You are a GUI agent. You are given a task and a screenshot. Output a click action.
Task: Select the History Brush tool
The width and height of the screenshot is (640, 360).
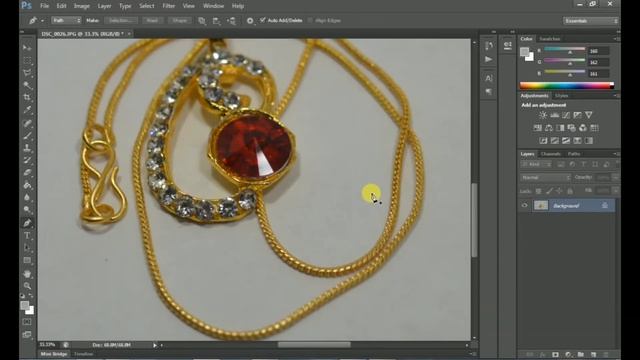(x=27, y=160)
